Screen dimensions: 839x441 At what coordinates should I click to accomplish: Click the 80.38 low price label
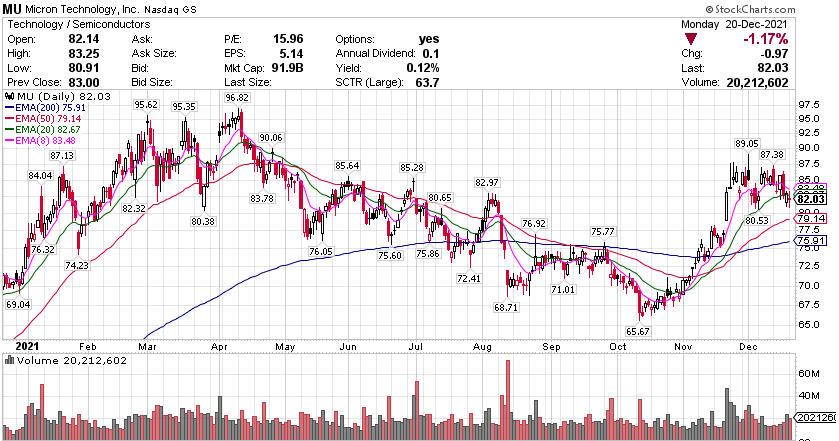[203, 221]
